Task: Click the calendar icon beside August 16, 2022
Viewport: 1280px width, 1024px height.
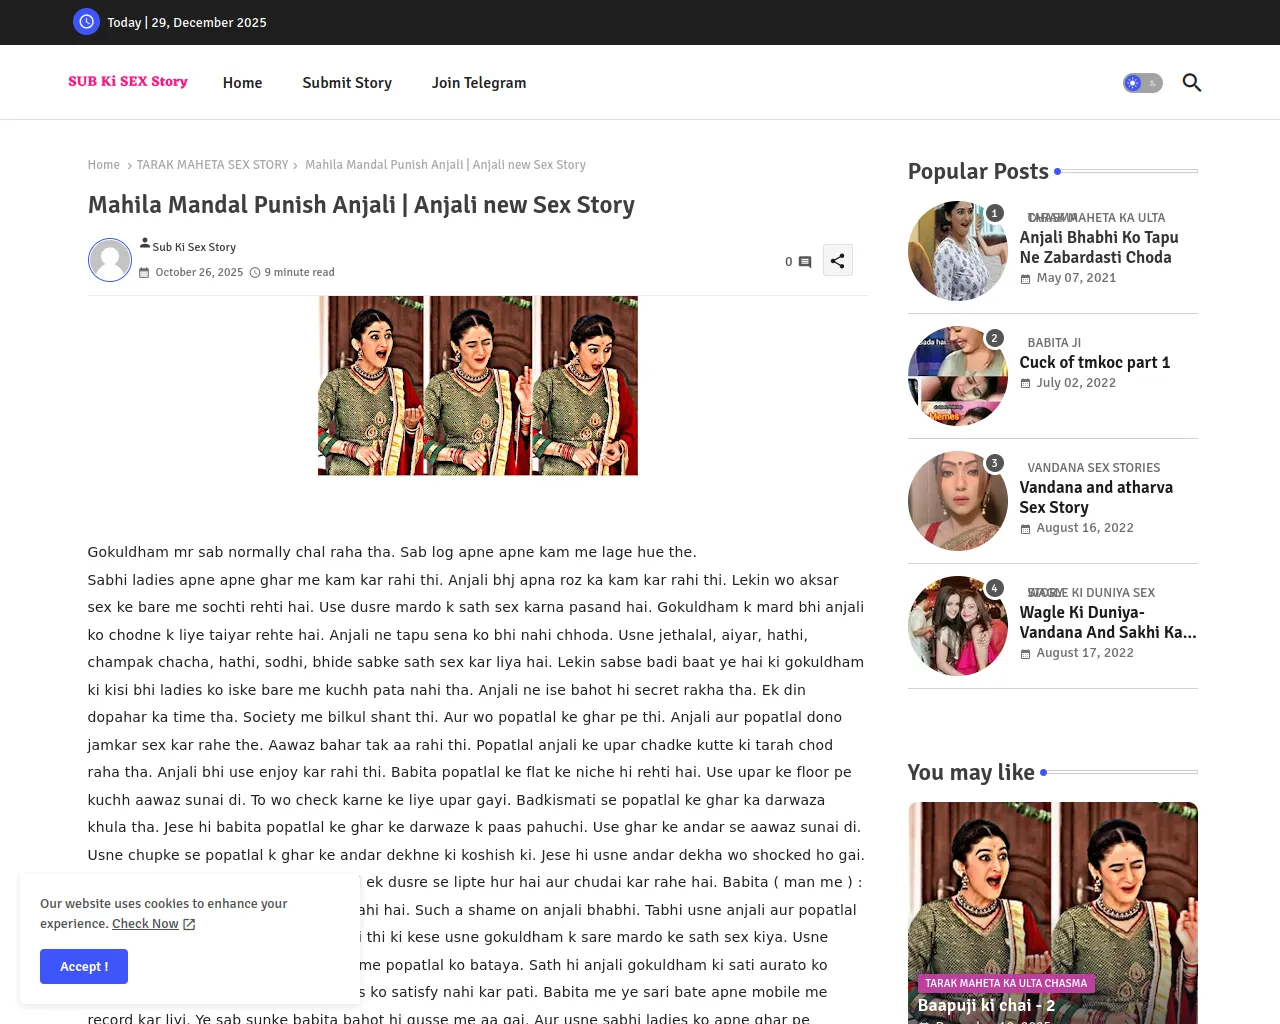Action: click(1025, 529)
